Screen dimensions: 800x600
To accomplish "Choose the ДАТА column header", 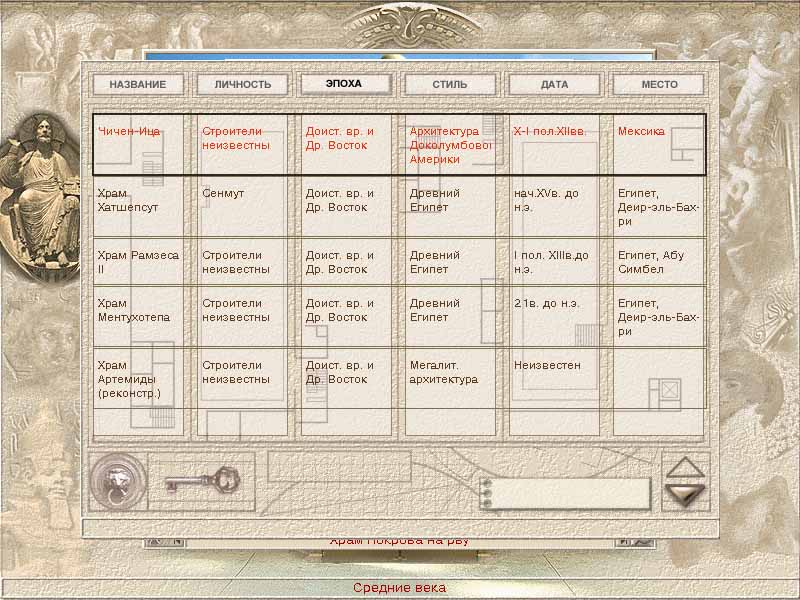I will coord(554,85).
